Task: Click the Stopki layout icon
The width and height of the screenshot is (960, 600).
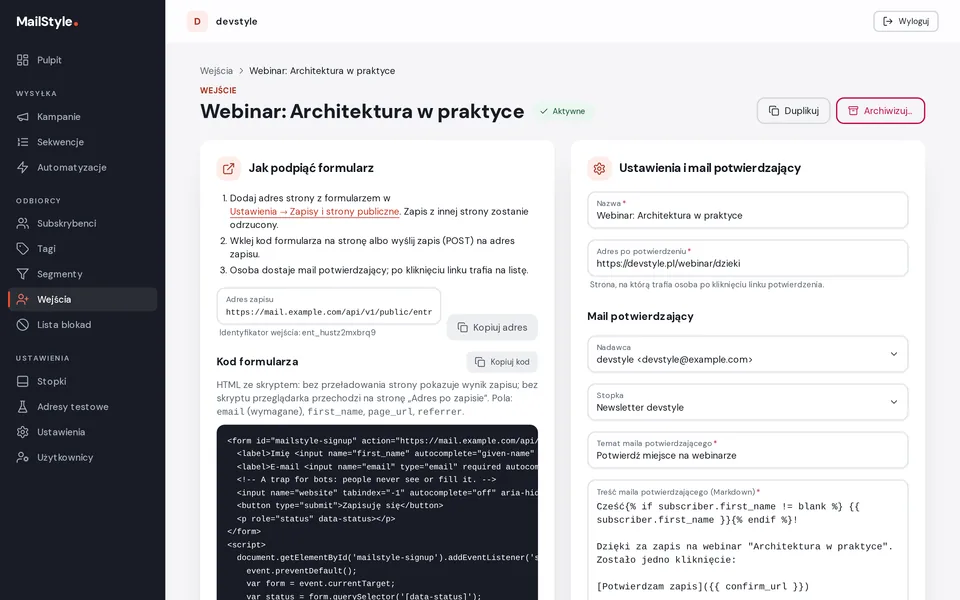Action: pyautogui.click(x=23, y=381)
